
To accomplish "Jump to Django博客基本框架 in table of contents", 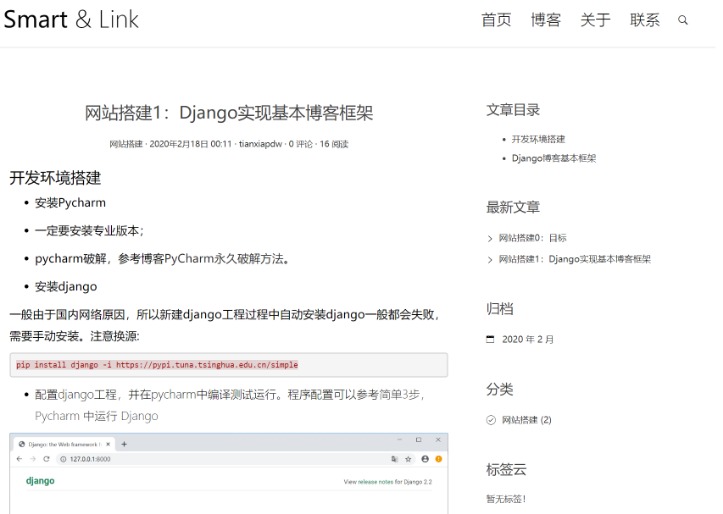I will tap(554, 158).
